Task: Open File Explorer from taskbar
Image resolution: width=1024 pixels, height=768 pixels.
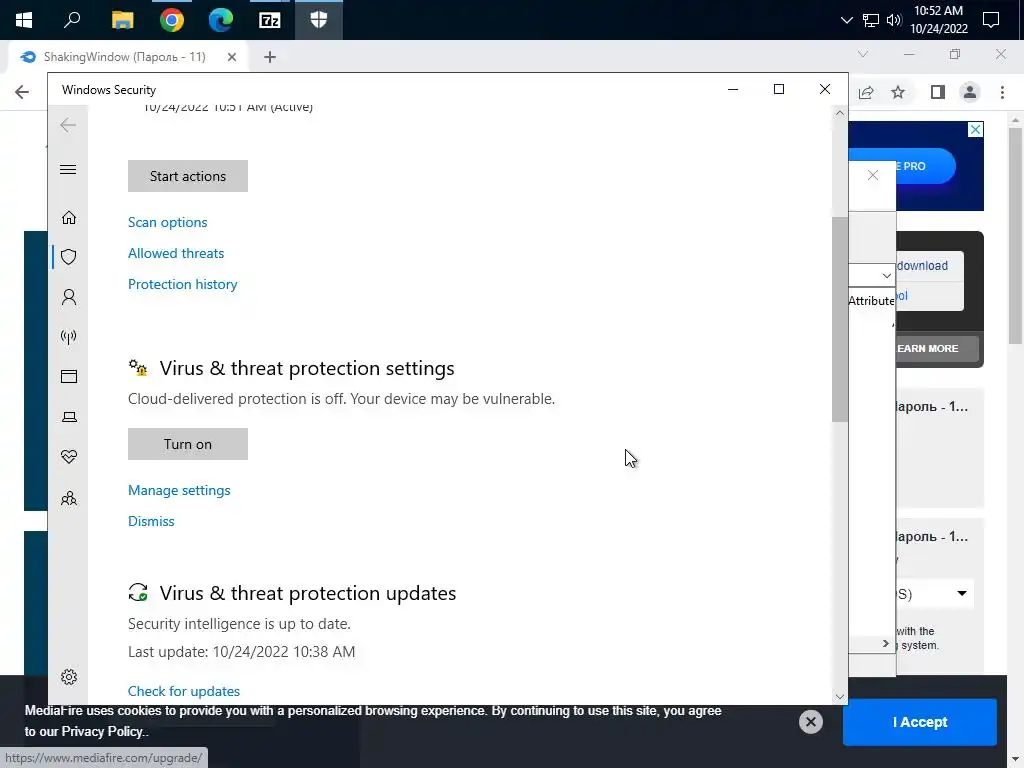Action: click(x=122, y=20)
